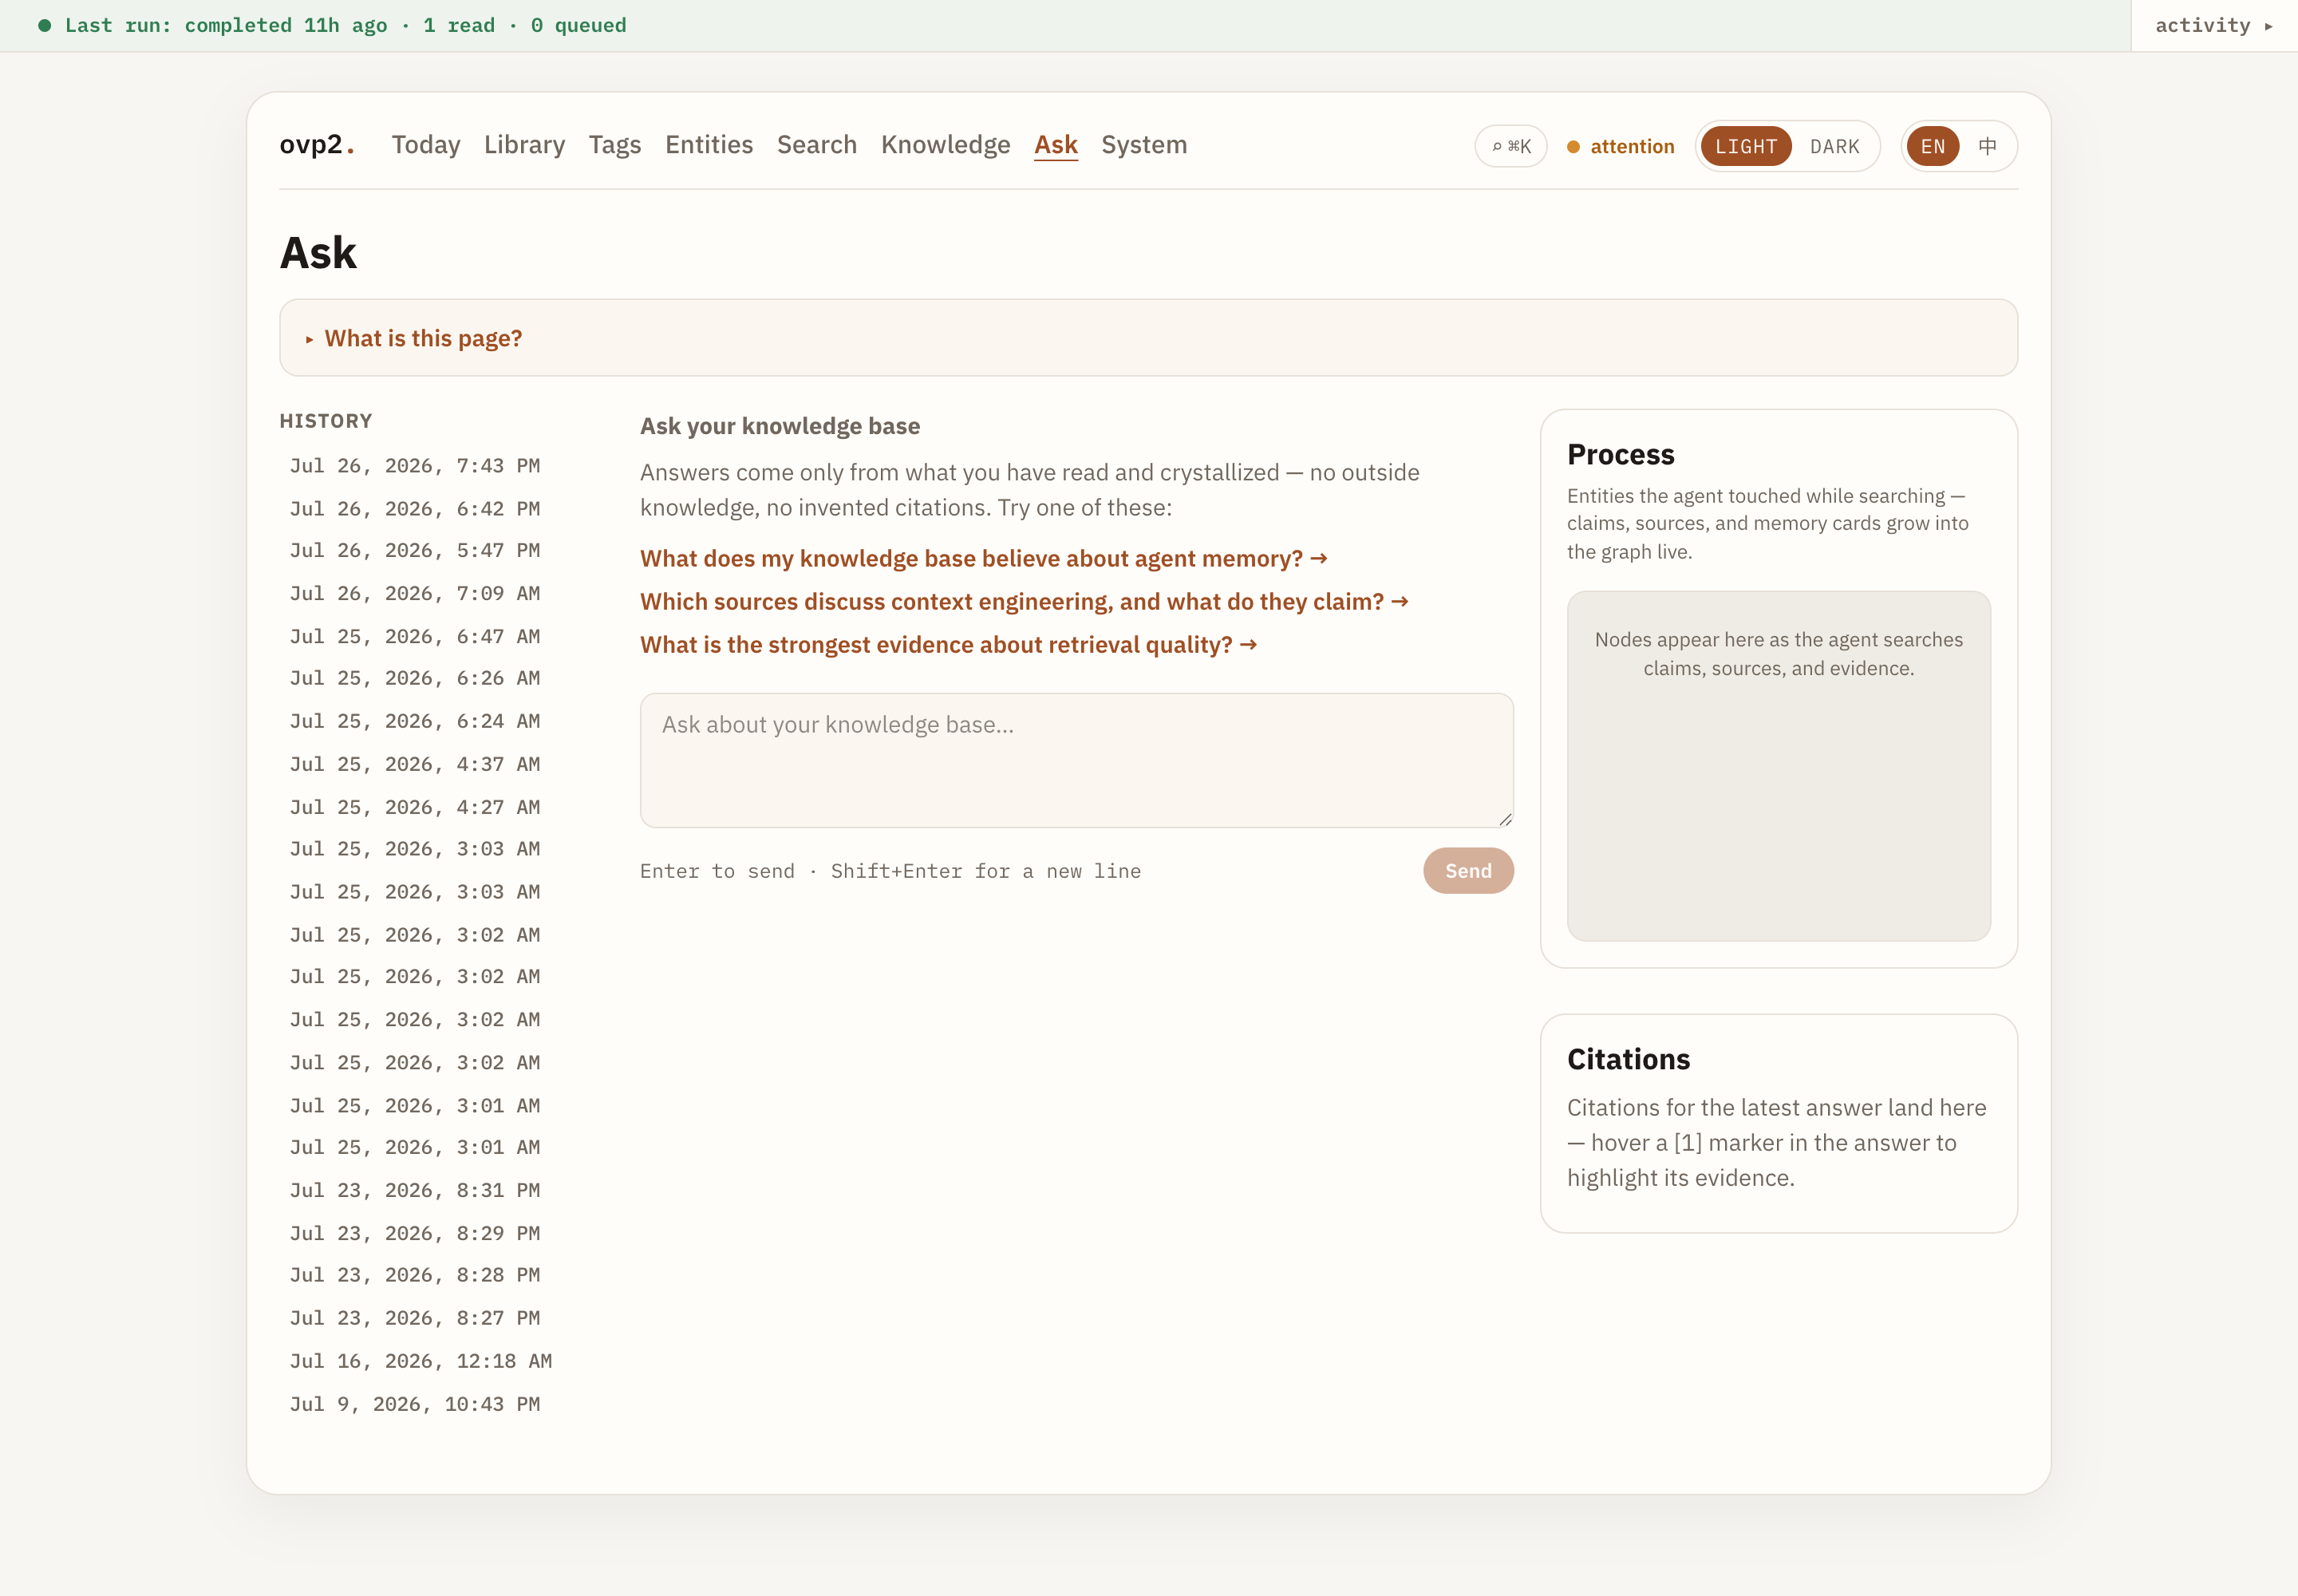This screenshot has width=2298, height=1596.
Task: Click the last run status bar text
Action: point(345,25)
